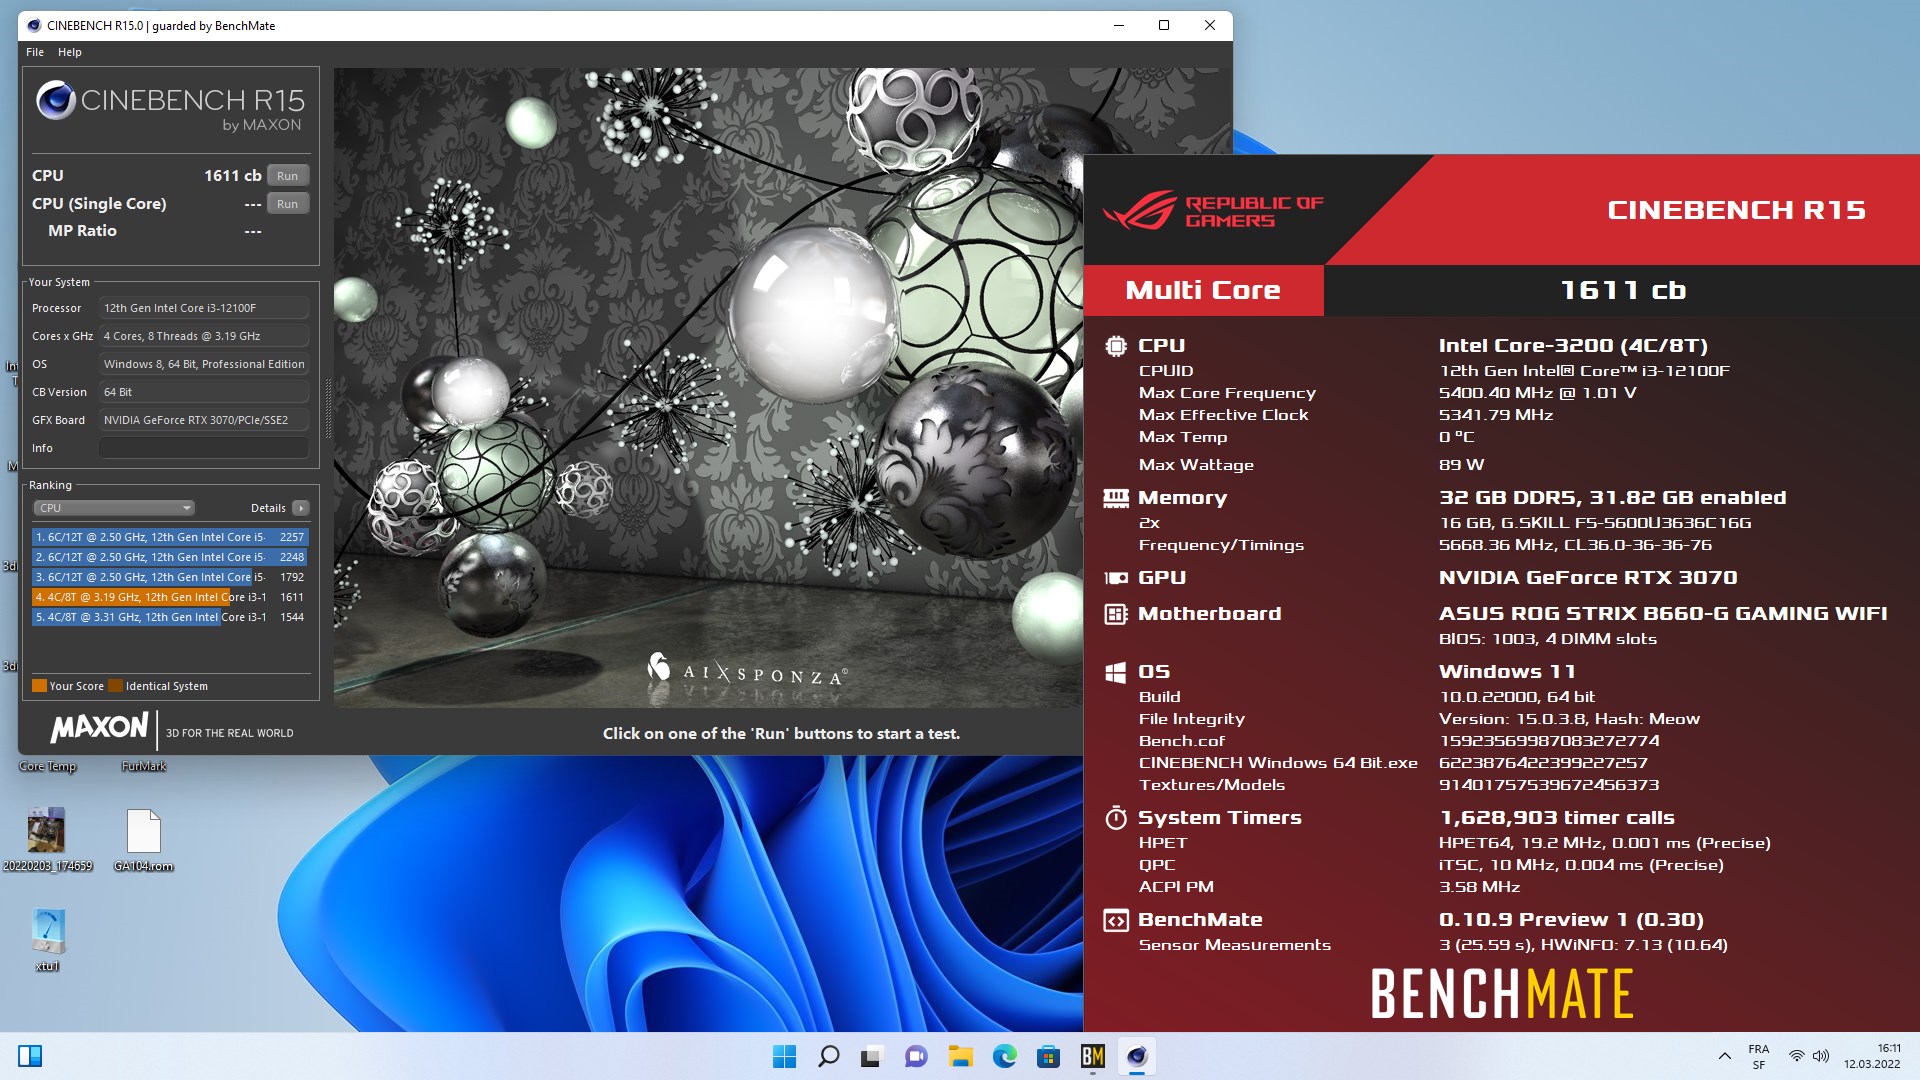
Task: Open File Explorer from taskbar
Action: tap(960, 1056)
